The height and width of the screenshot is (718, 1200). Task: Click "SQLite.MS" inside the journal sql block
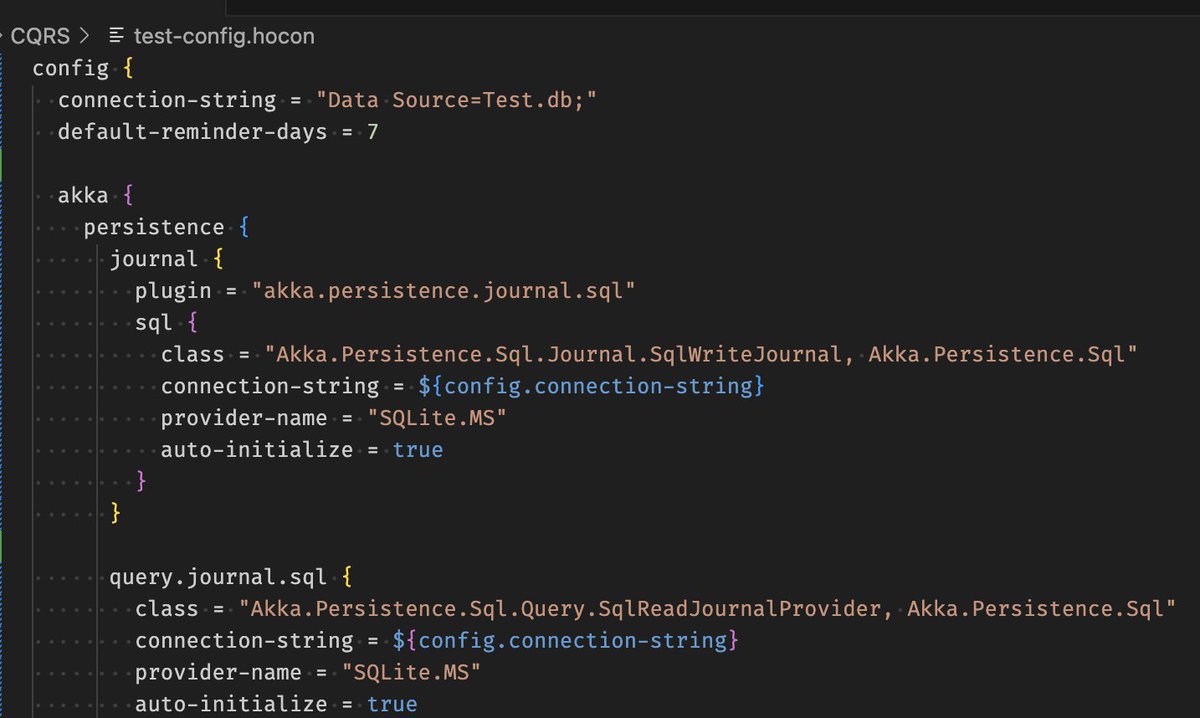437,418
